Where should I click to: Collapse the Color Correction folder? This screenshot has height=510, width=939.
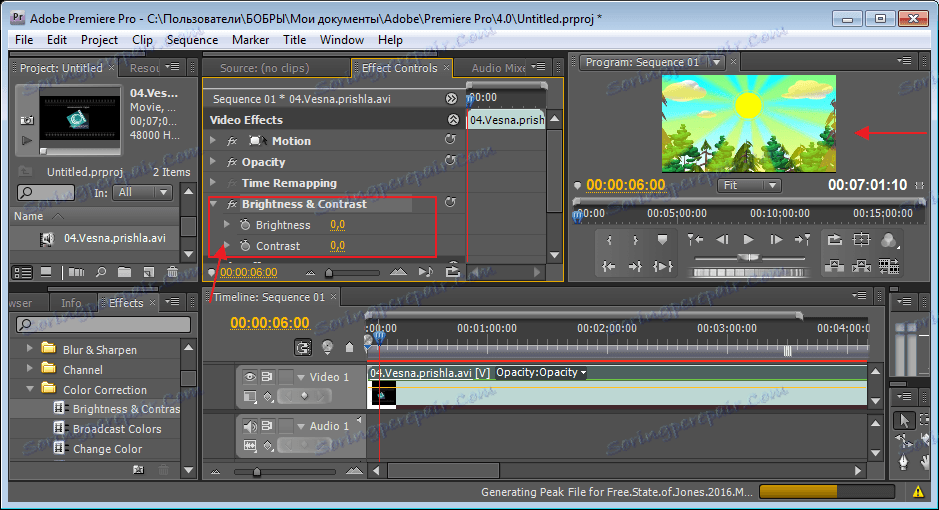coord(30,388)
